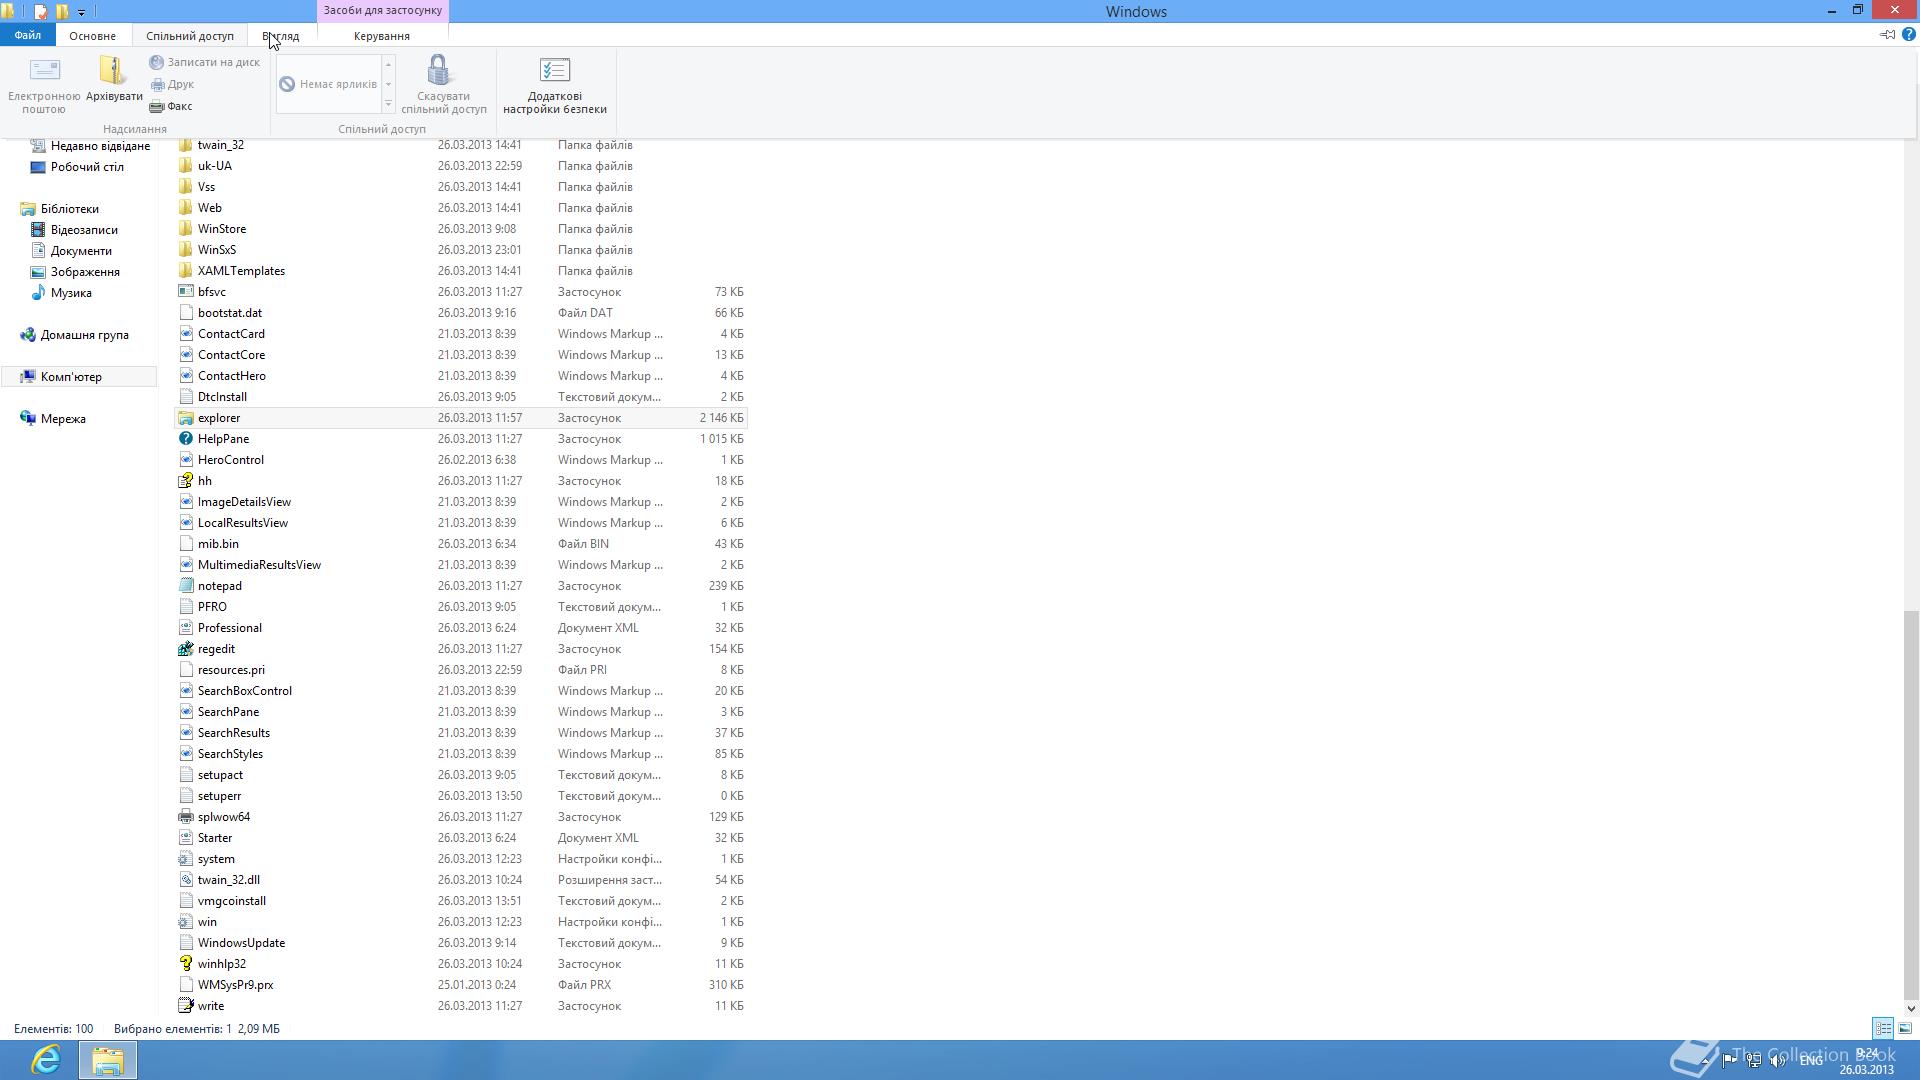Click sharing gallery up arrow

point(388,63)
